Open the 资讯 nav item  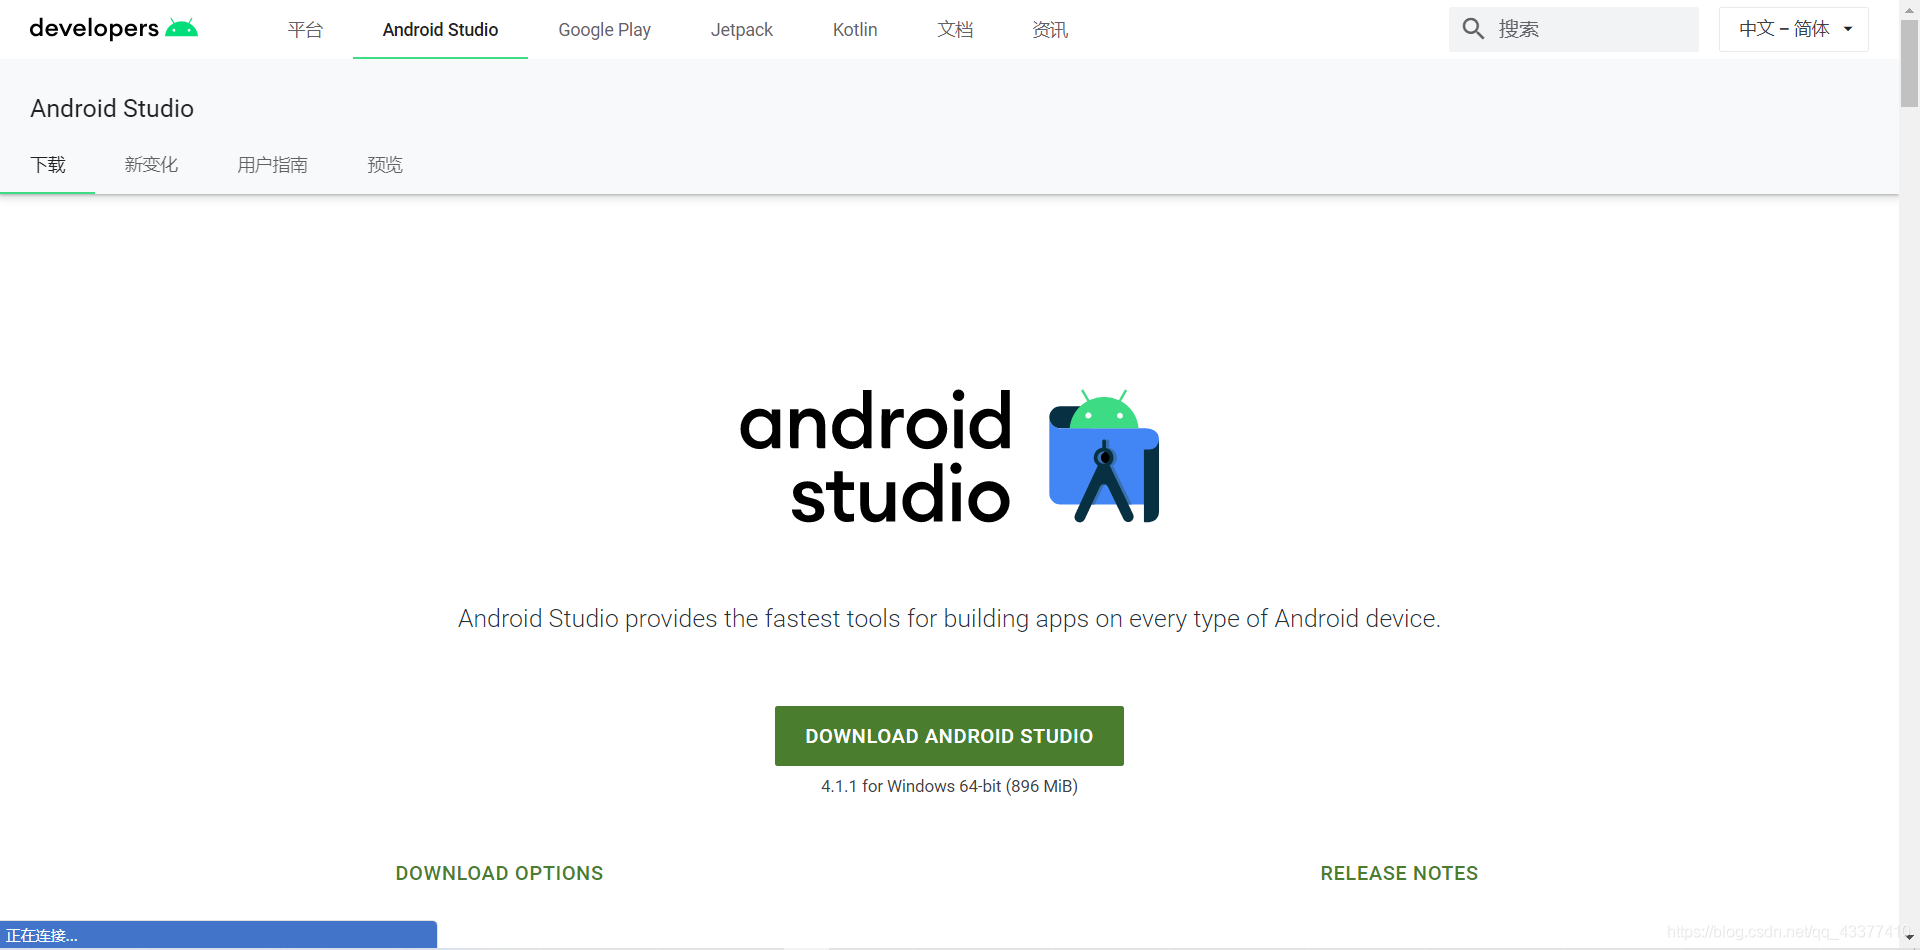pyautogui.click(x=1050, y=30)
